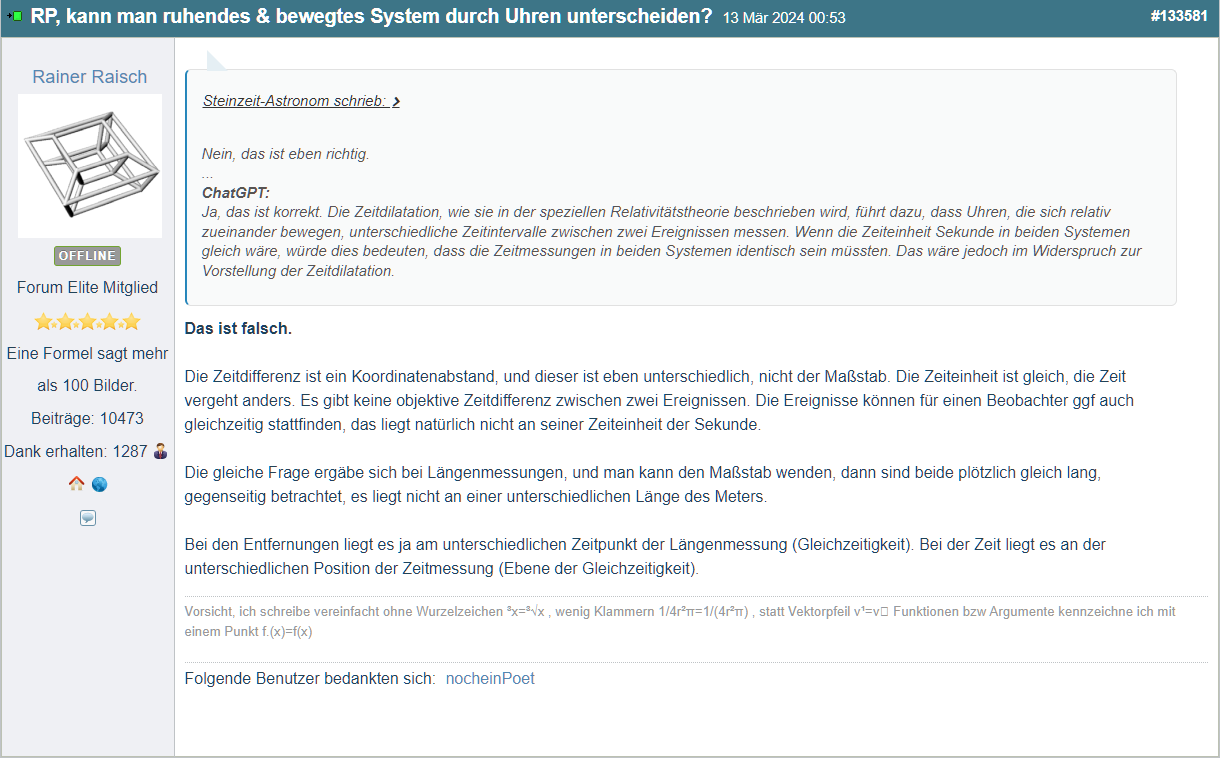
Task: Click the green post marker icon beside title
Action: click(14, 17)
